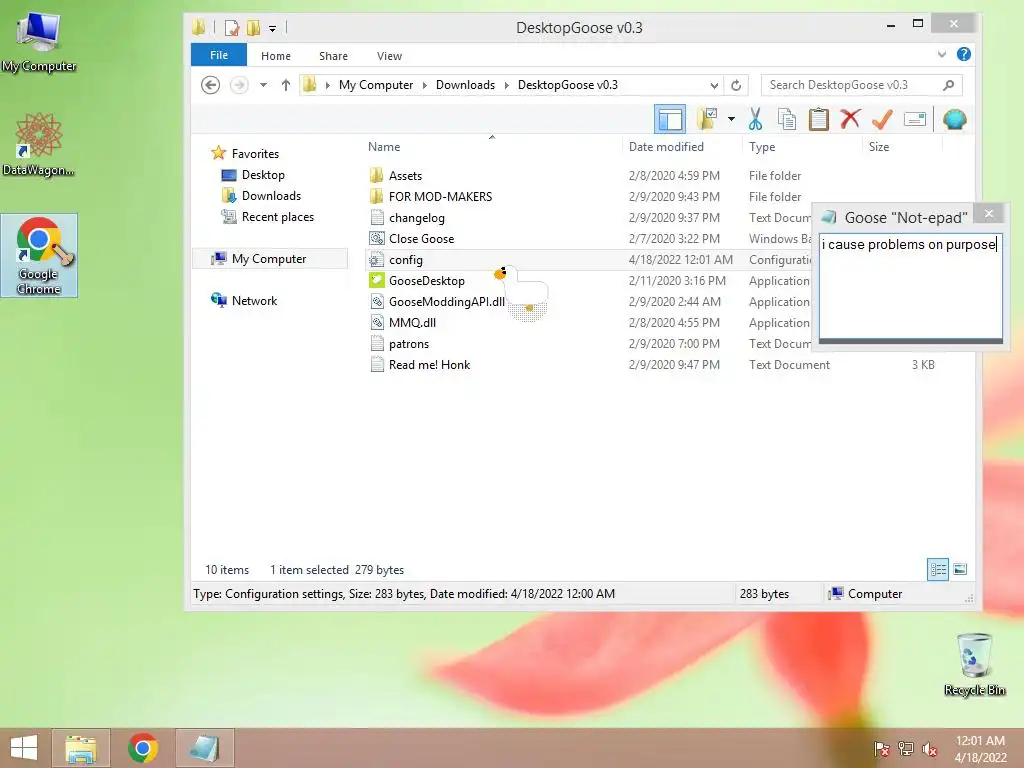This screenshot has height=768, width=1024.
Task: Switch to the Home ribbon tab
Action: [x=276, y=56]
